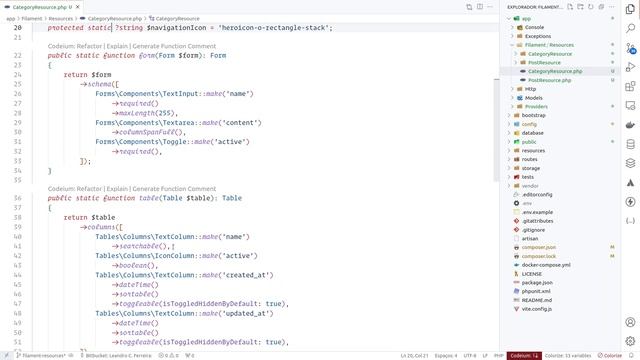640x360 pixels.
Task: Open notifications bell in status bar
Action: point(631,356)
